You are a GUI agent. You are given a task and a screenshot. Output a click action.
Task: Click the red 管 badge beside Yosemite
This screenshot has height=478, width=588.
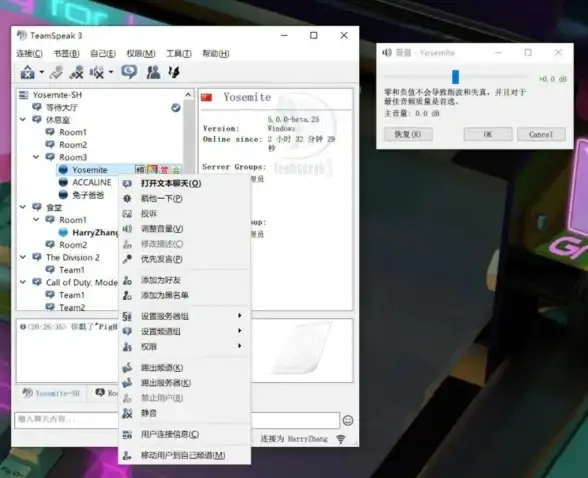[x=164, y=170]
